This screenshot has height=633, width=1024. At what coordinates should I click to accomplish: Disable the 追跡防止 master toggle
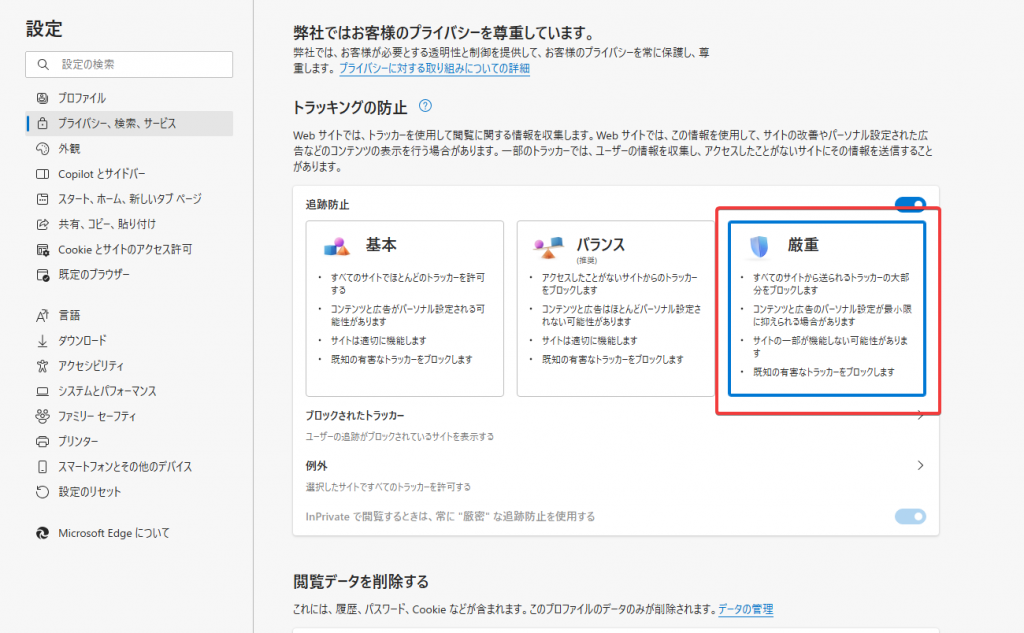[910, 203]
